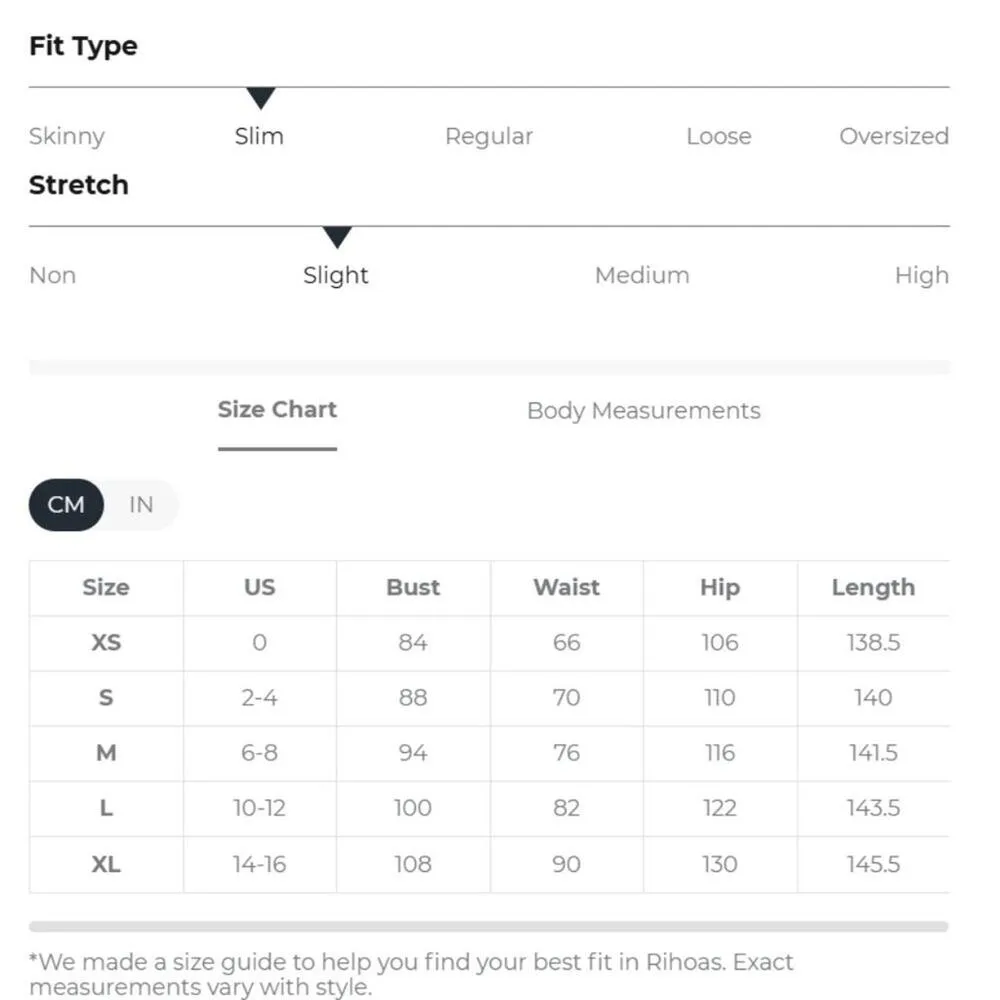
Task: Choose the Skinny fit label
Action: pyautogui.click(x=66, y=137)
